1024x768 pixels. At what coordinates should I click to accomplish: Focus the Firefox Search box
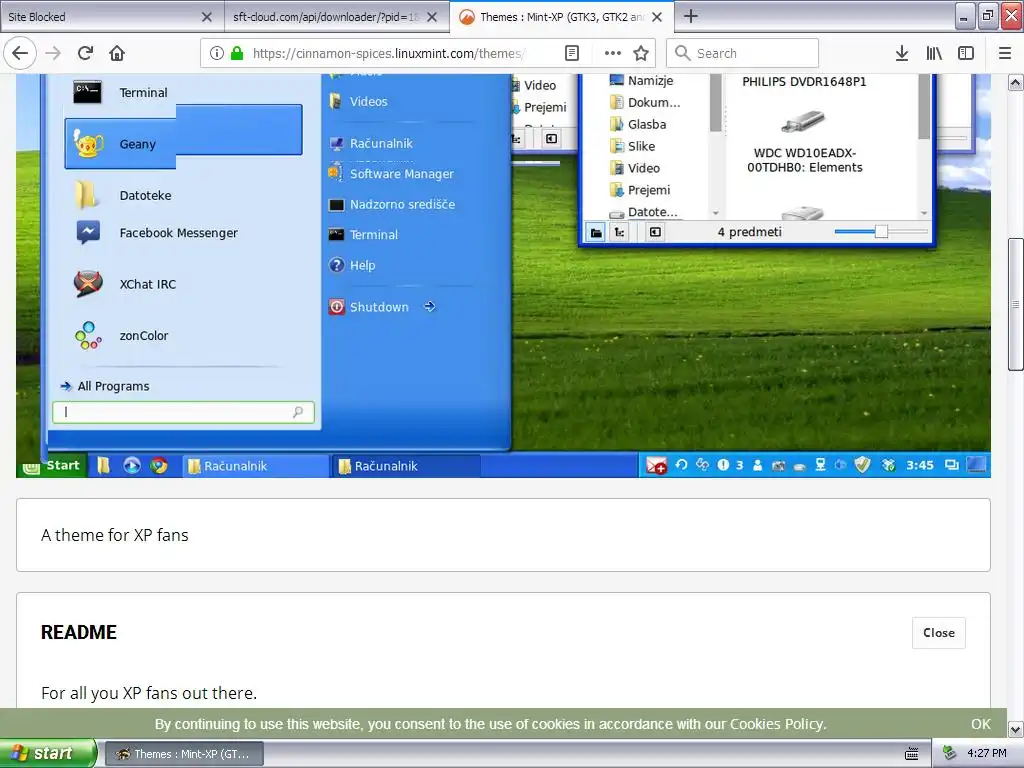coord(743,53)
